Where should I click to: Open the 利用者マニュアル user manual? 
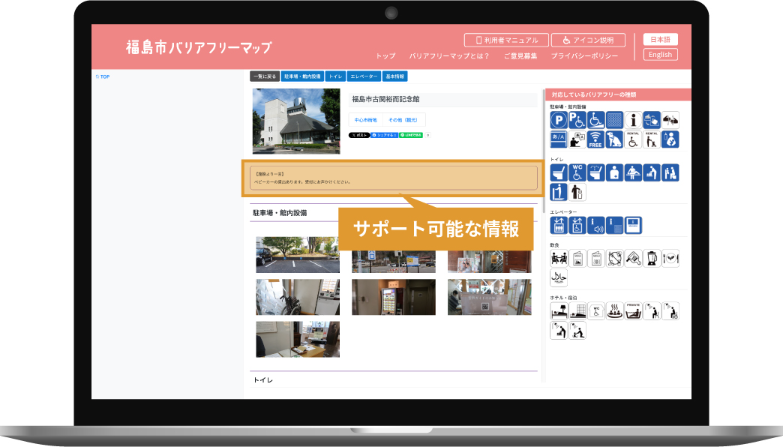click(x=506, y=40)
